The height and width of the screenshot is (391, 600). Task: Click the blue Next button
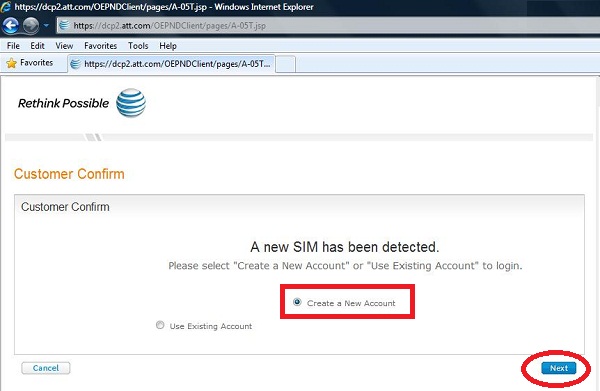(x=559, y=368)
